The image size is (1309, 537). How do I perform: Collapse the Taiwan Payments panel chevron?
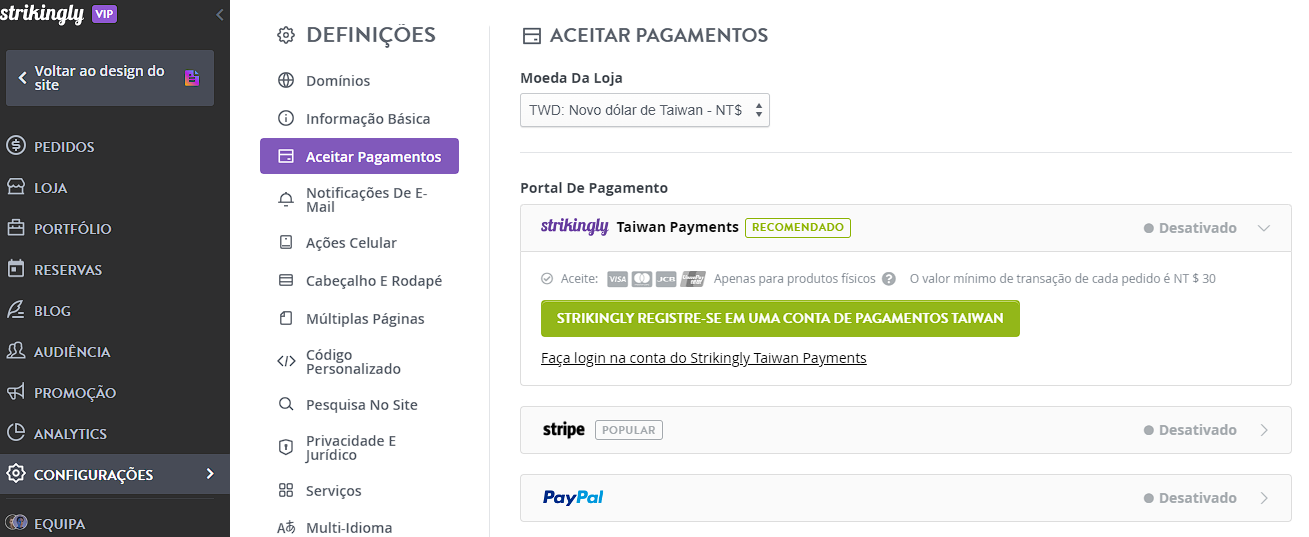point(1264,228)
